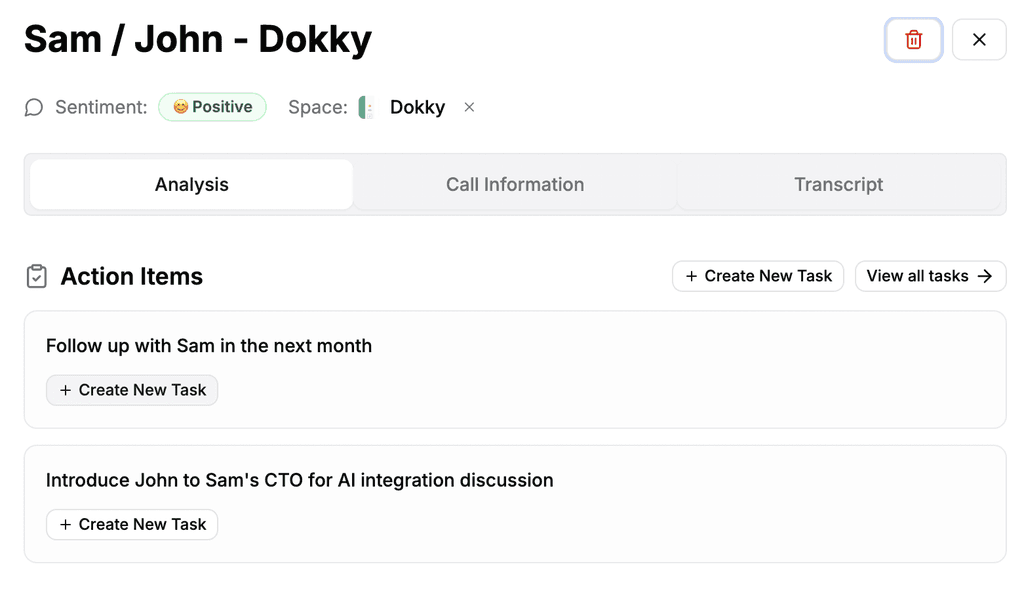The image size is (1024, 589).
Task: Click the "Introduce John to Sam's CTO" item text
Action: click(x=299, y=480)
